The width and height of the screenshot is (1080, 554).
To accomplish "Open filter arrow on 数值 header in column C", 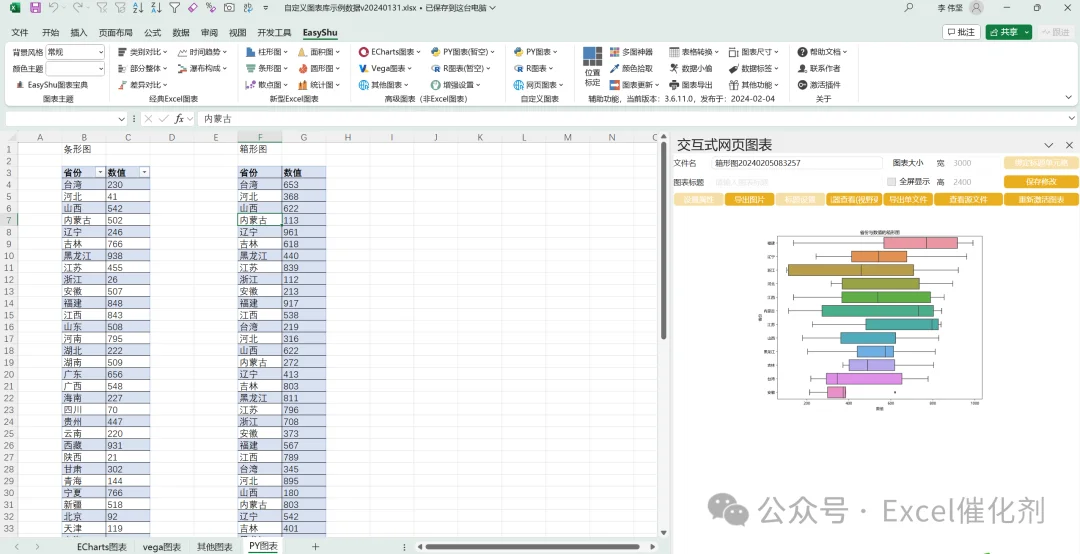I will click(144, 172).
